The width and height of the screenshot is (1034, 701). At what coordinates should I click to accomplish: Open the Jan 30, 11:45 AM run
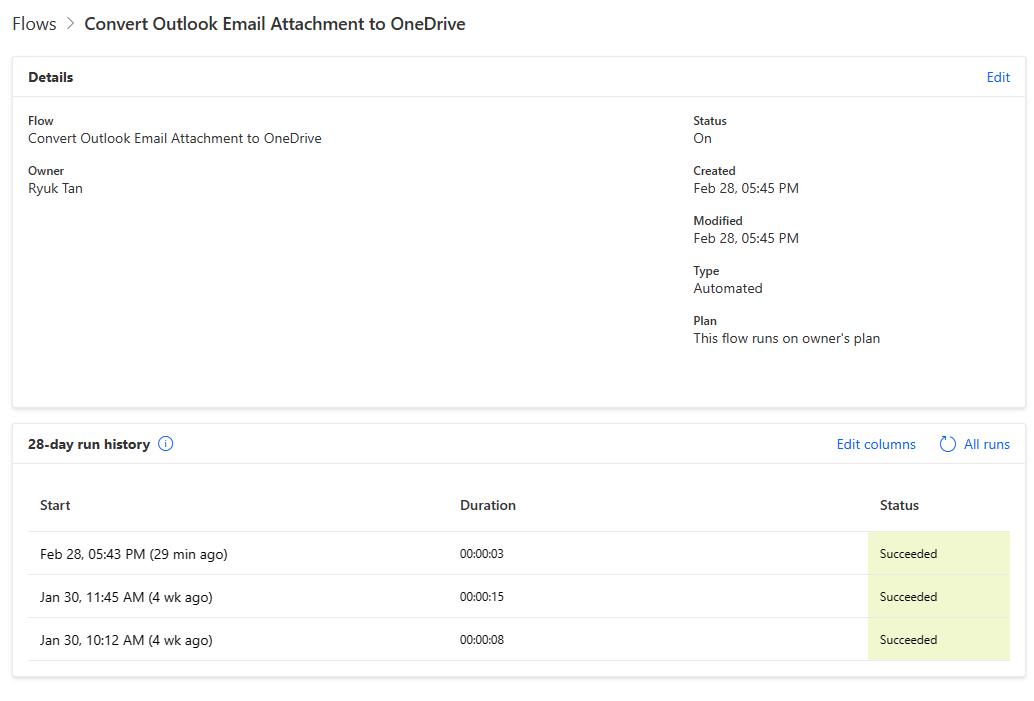point(126,597)
